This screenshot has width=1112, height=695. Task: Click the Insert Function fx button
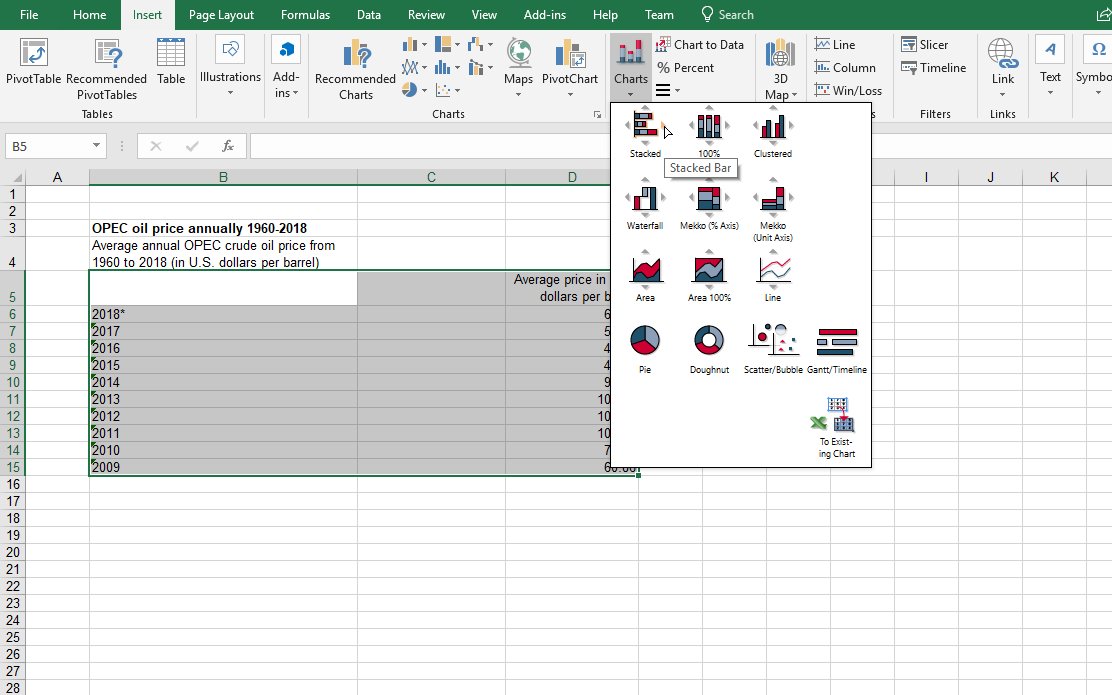pos(228,146)
